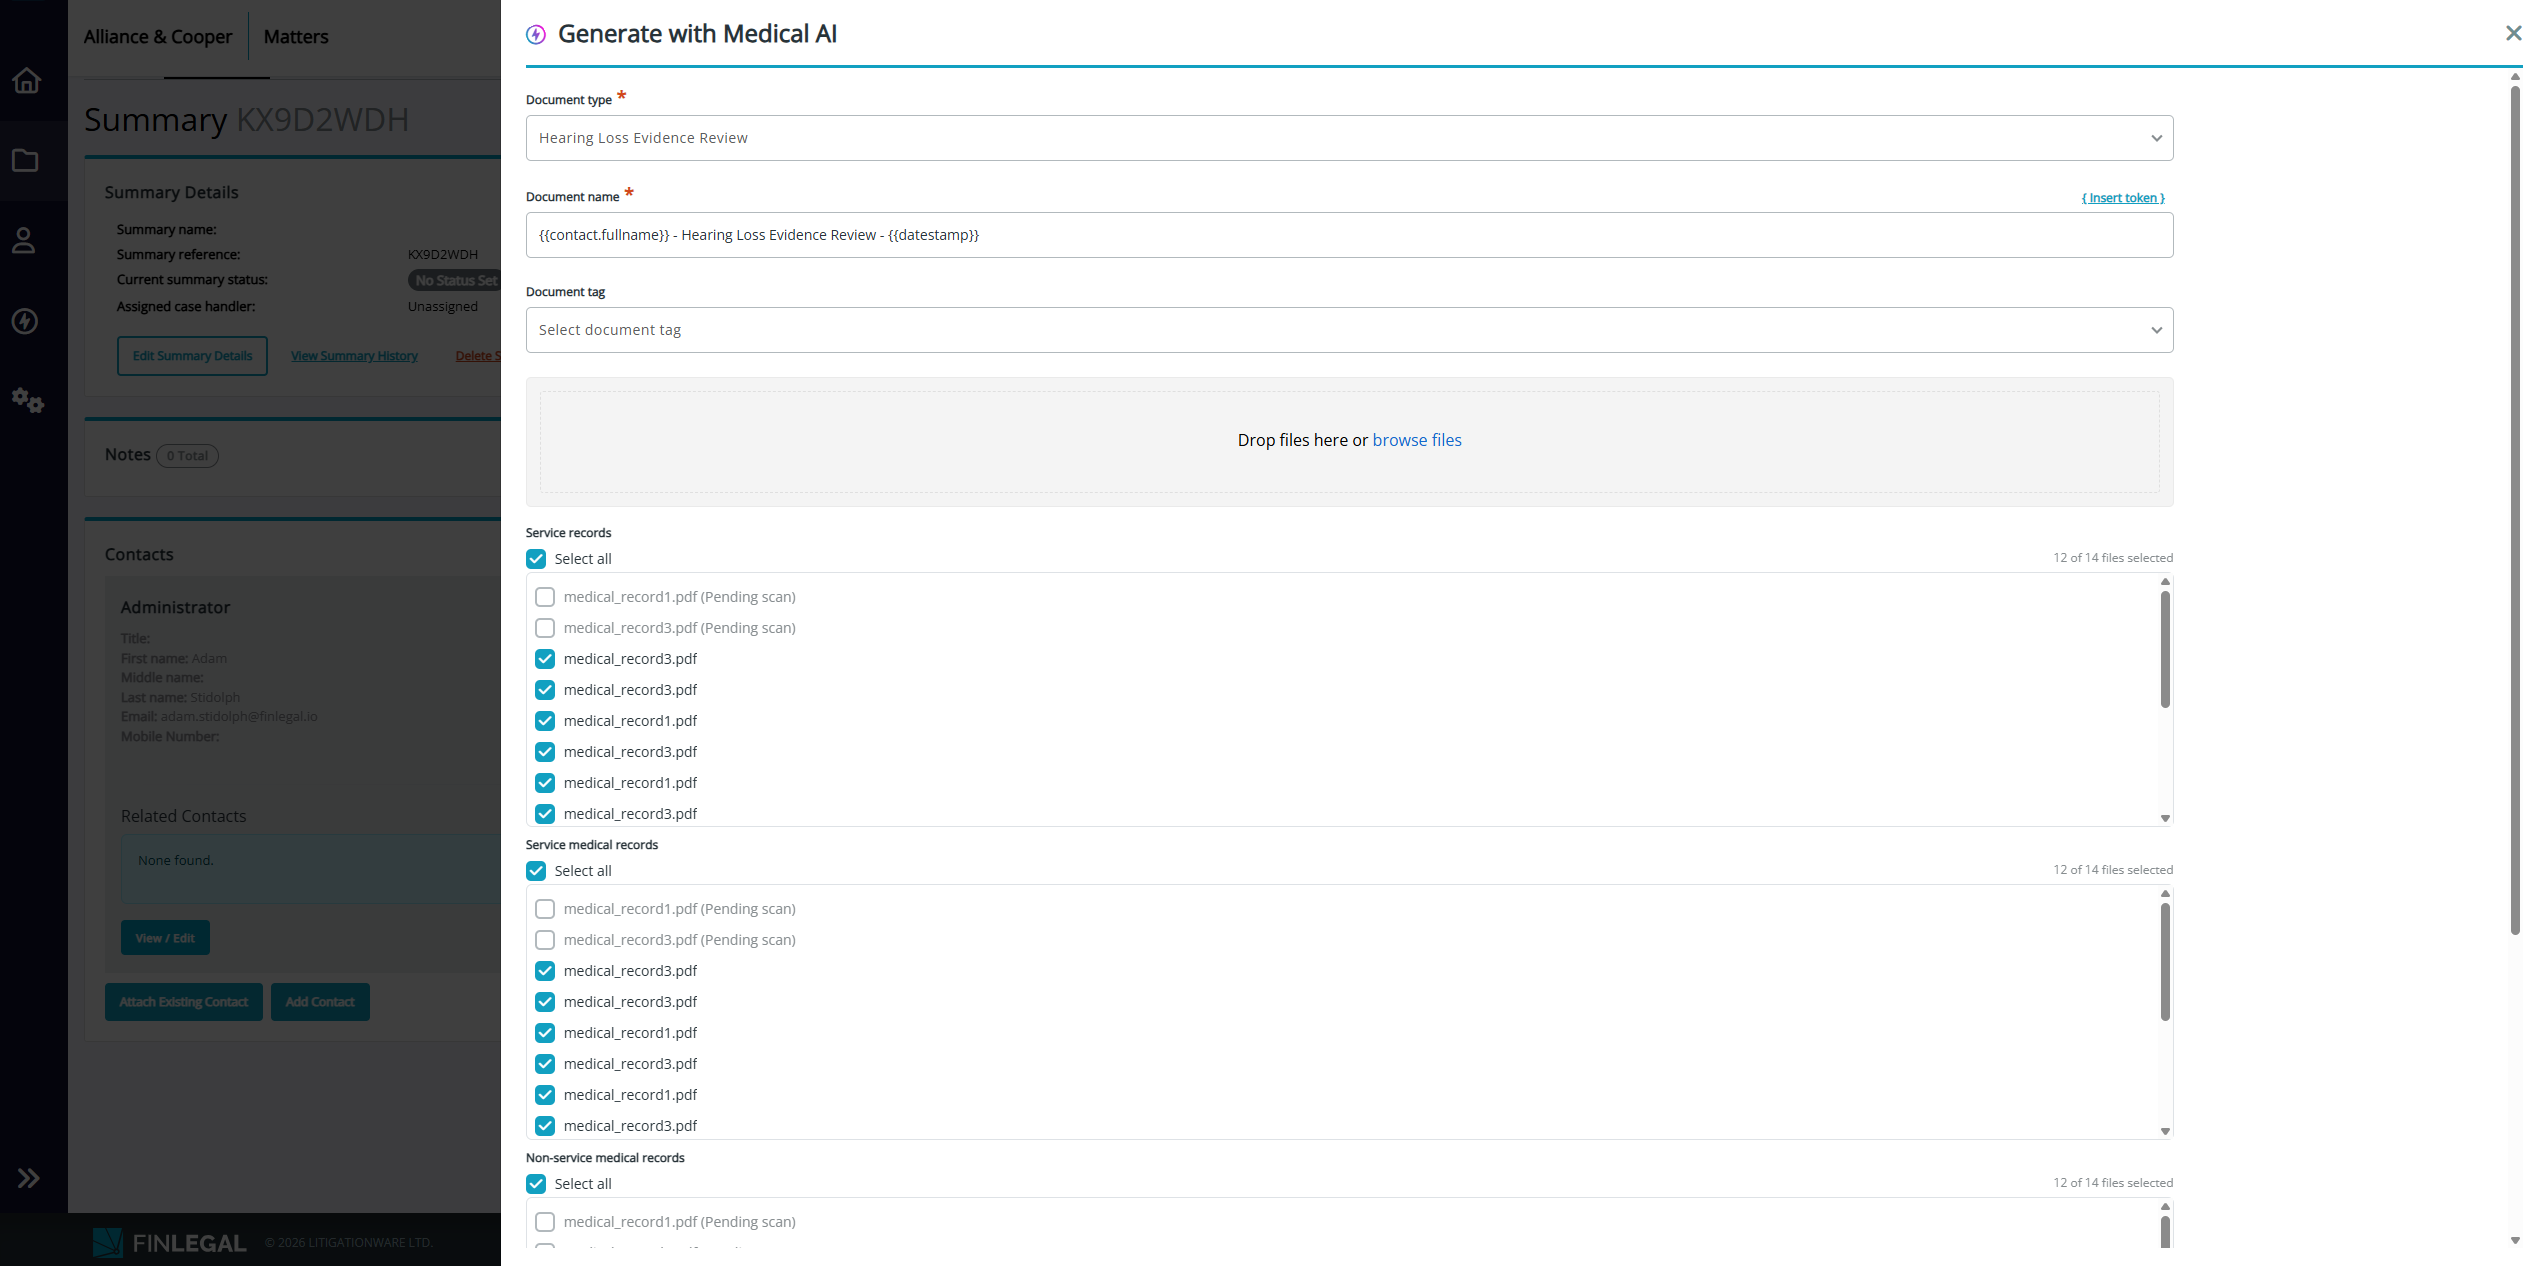The width and height of the screenshot is (2541, 1266).
Task: Click the No Status Set badge
Action: 455,281
